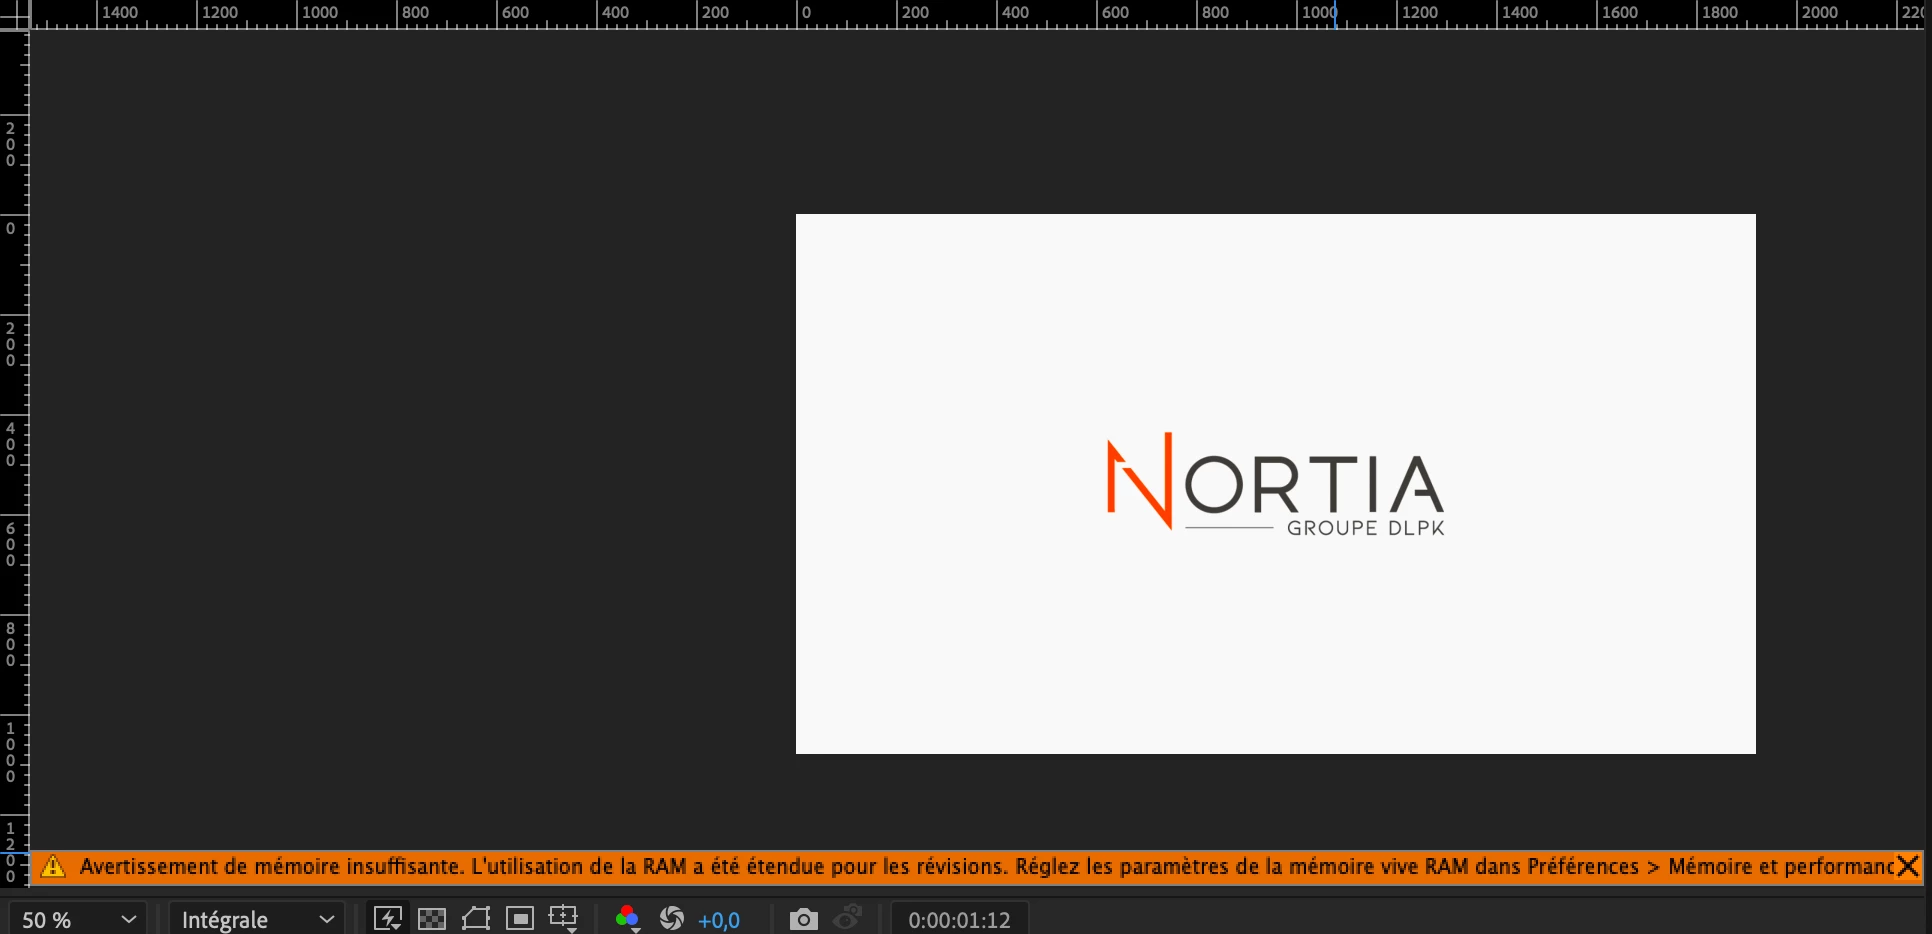Click the +0,0 exposure value
1932x934 pixels.
click(719, 920)
